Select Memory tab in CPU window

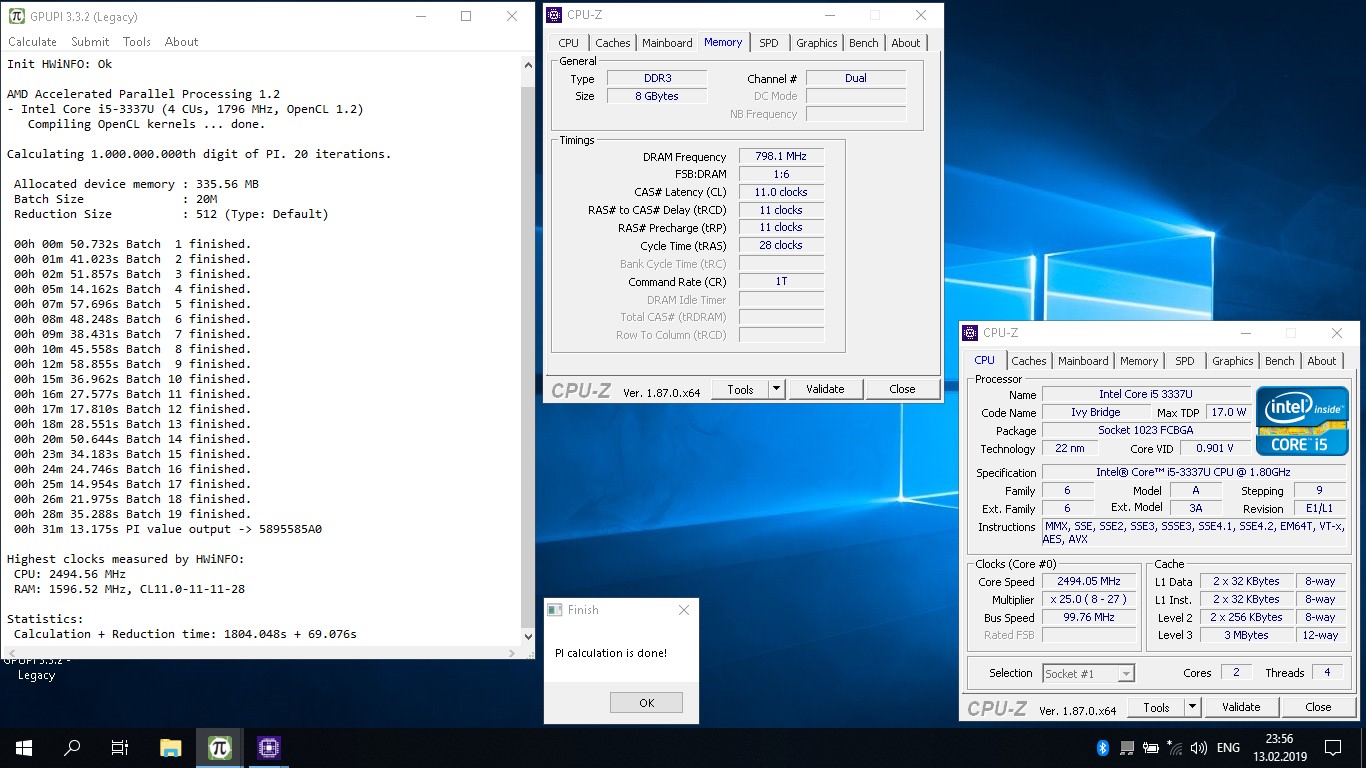(1139, 361)
